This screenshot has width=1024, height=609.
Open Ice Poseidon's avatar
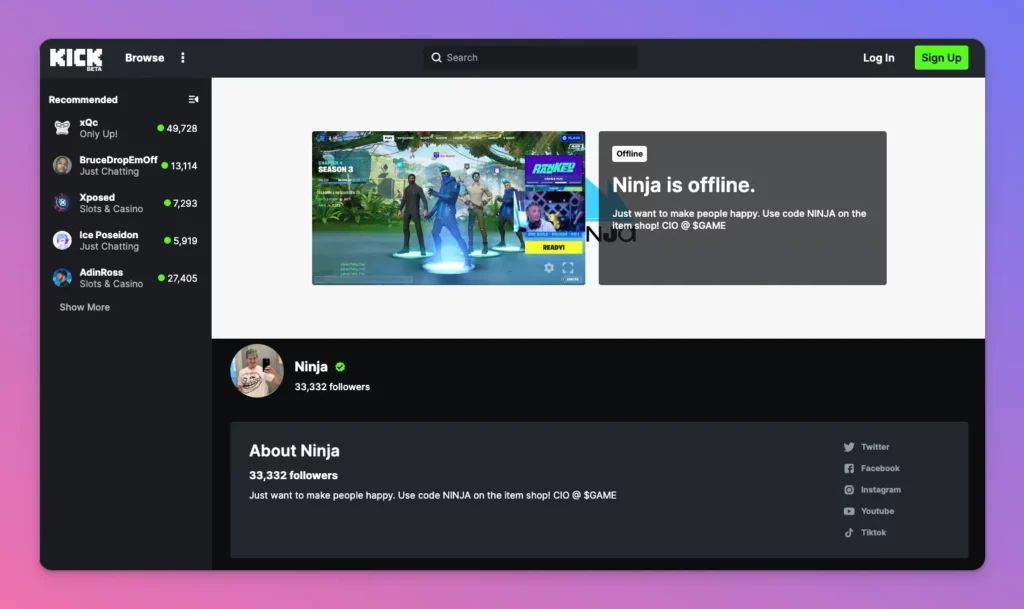(62, 240)
